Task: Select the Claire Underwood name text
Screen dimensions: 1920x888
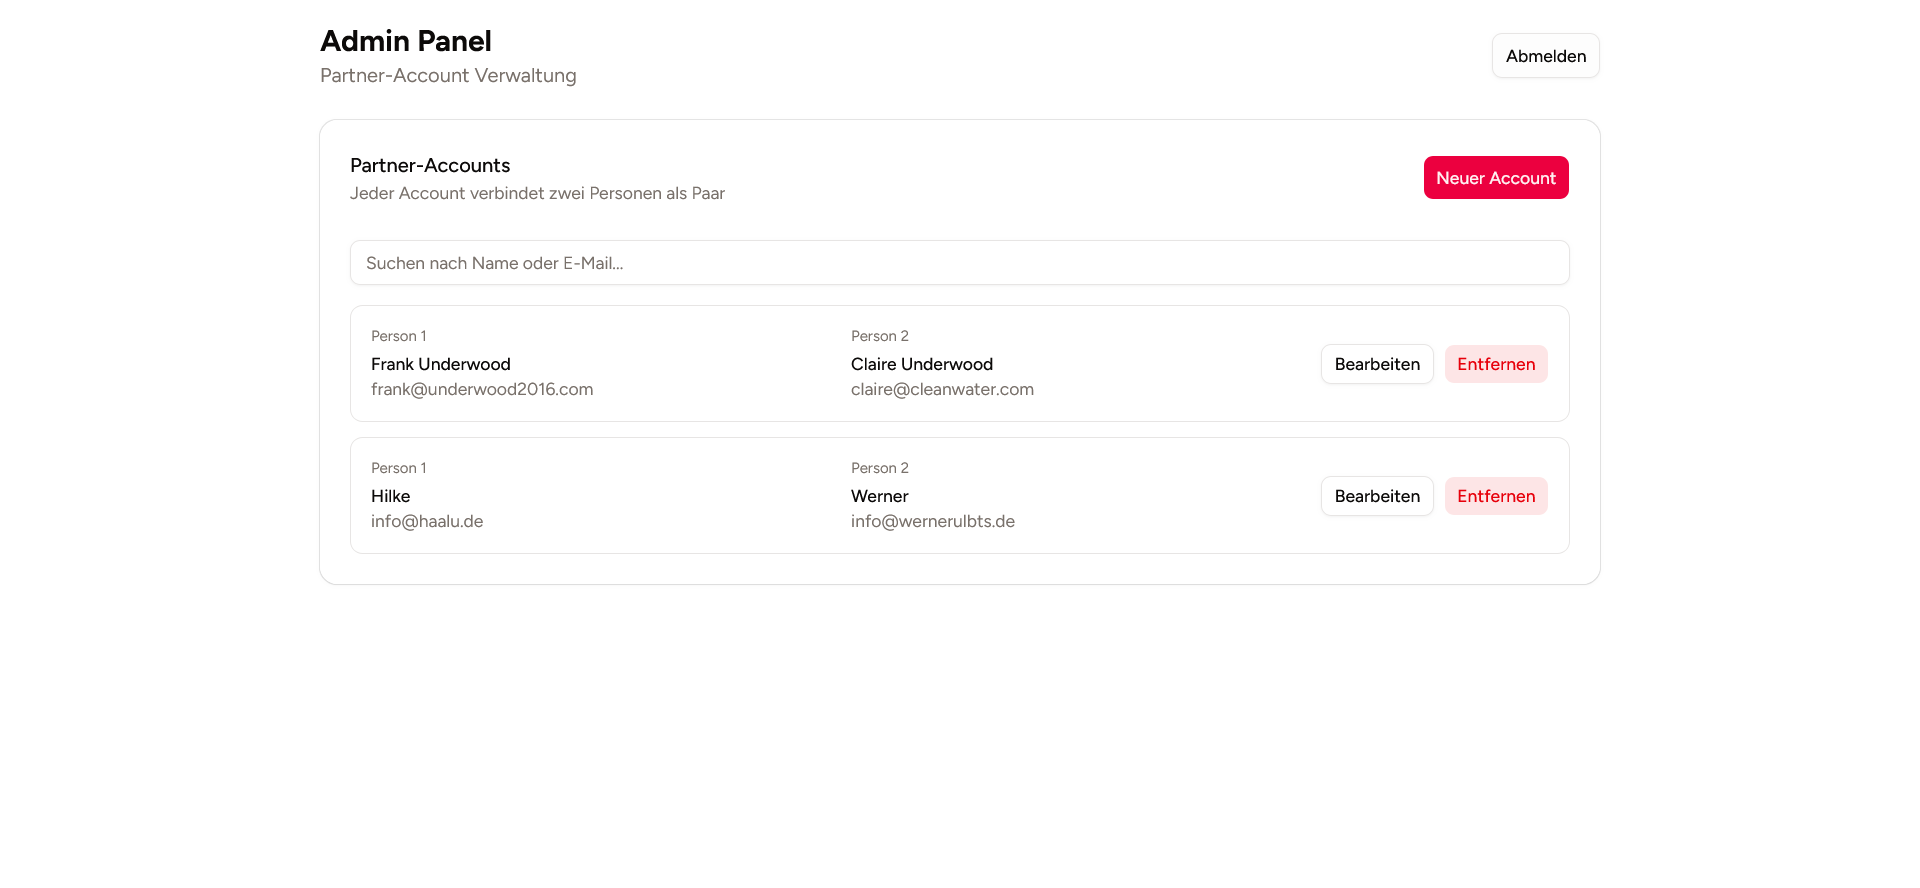Action: pyautogui.click(x=921, y=364)
